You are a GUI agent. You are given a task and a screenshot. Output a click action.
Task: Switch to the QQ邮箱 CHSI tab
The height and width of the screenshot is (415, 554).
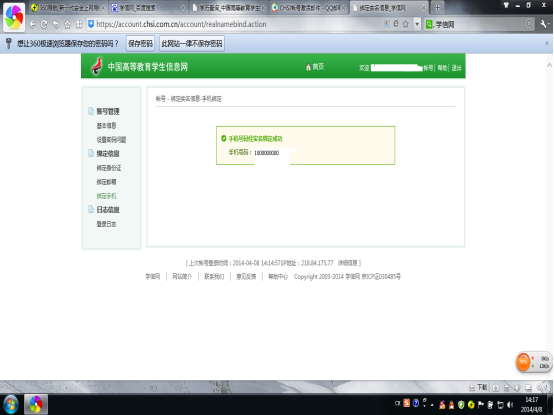(x=308, y=8)
